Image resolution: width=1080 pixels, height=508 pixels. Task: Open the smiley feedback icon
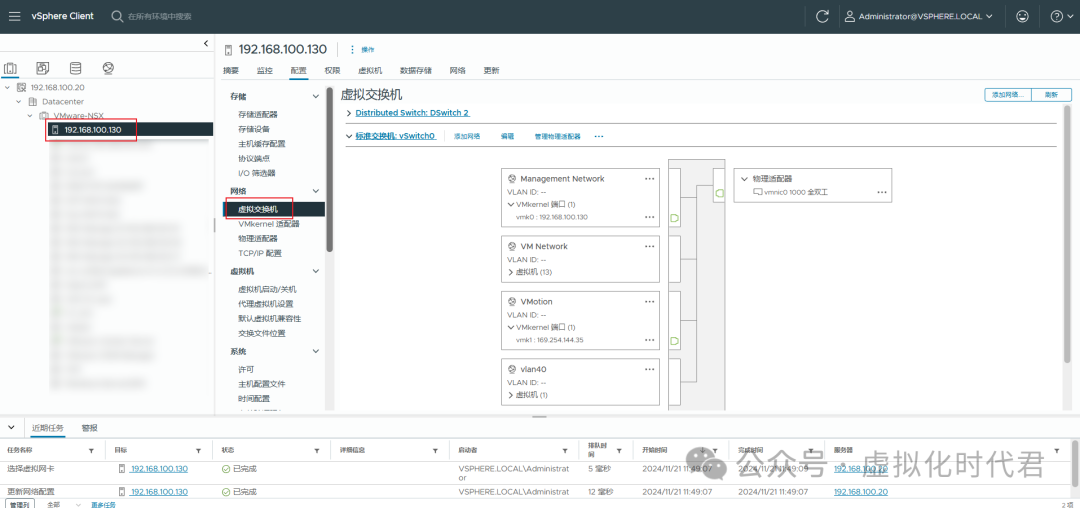(1023, 16)
